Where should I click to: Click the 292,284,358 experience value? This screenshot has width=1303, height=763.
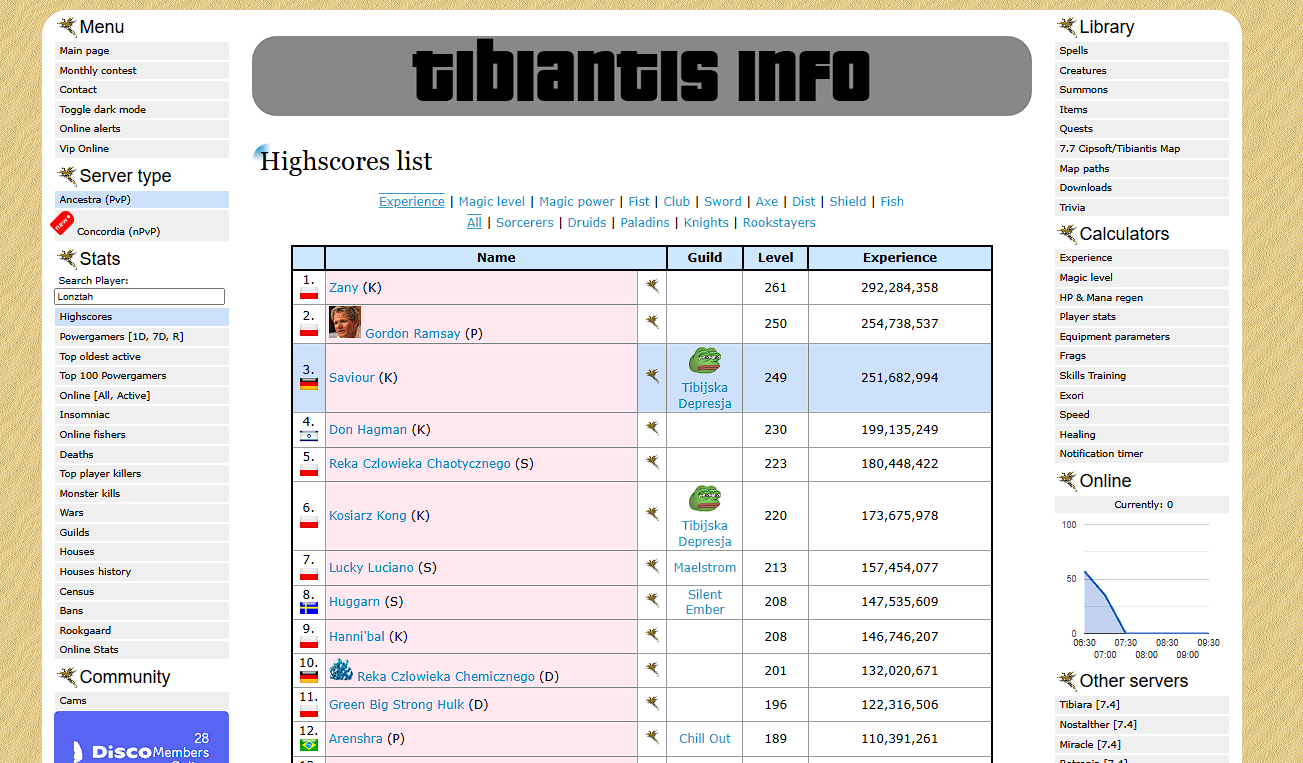tap(900, 287)
